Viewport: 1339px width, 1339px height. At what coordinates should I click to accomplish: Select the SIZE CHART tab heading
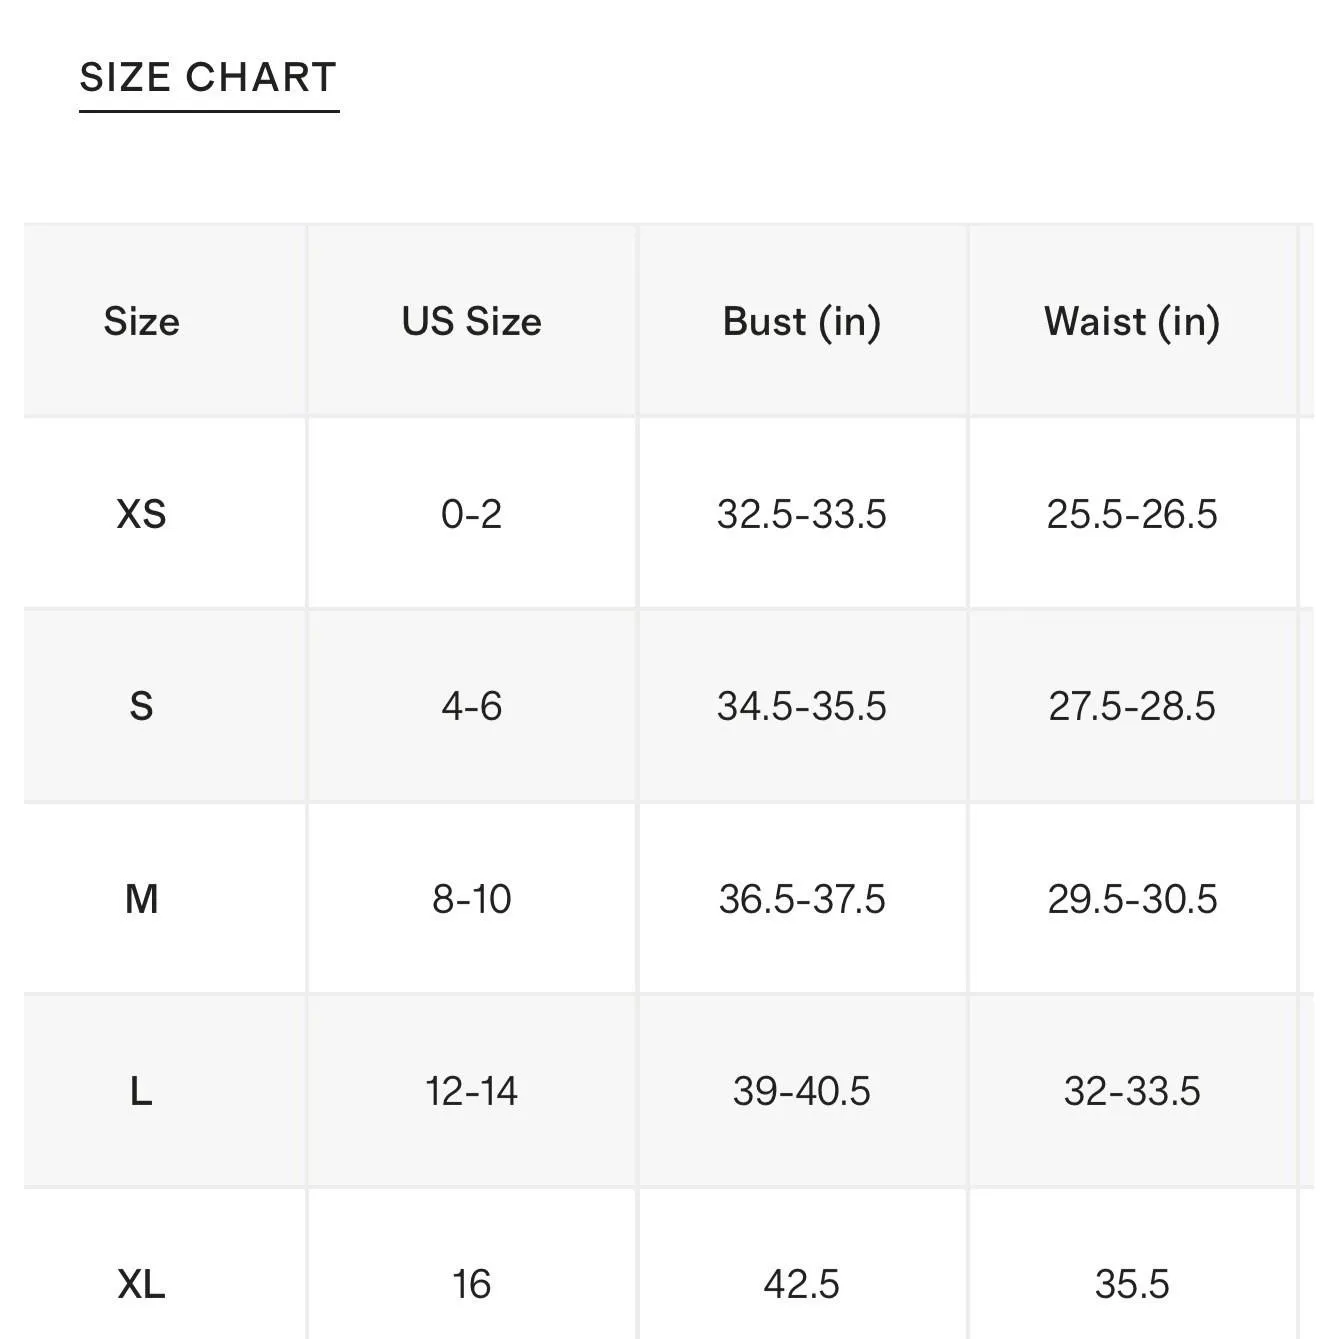click(x=209, y=77)
